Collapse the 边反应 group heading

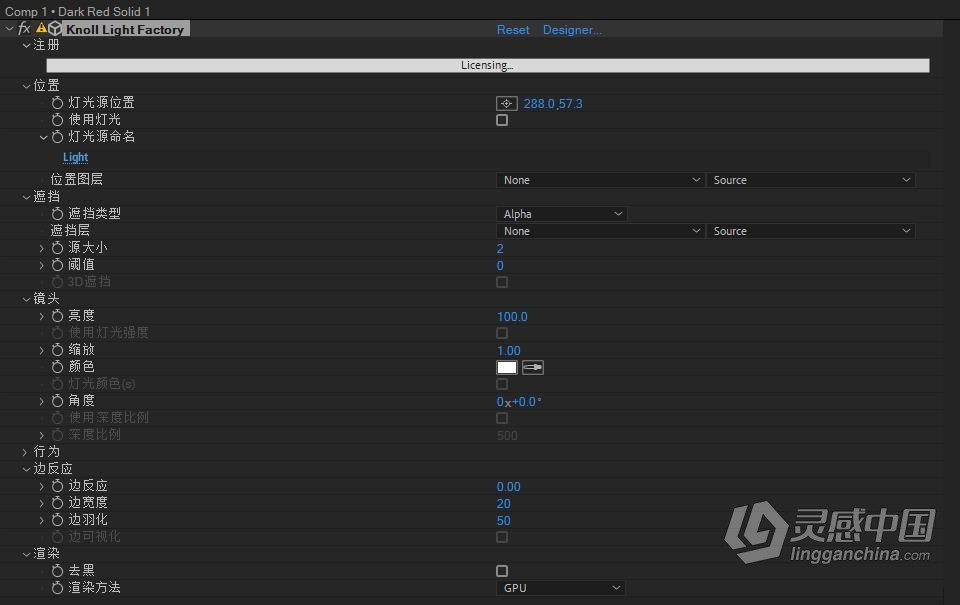[26, 469]
